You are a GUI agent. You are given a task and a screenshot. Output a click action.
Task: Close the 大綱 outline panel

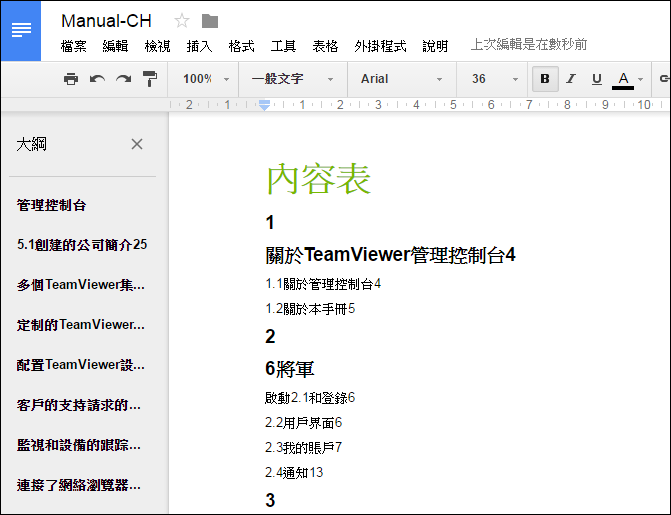pyautogui.click(x=137, y=144)
